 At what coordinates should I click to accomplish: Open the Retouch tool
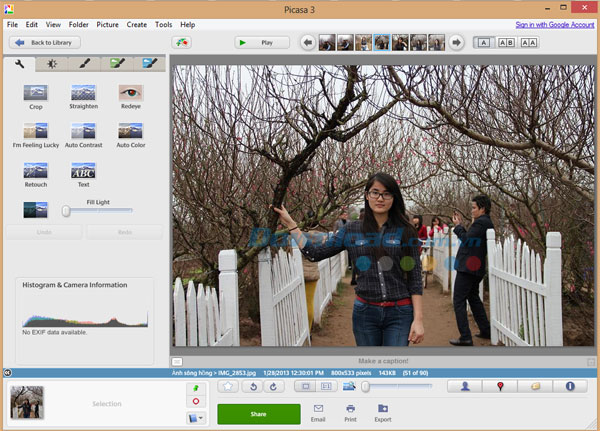(x=36, y=171)
